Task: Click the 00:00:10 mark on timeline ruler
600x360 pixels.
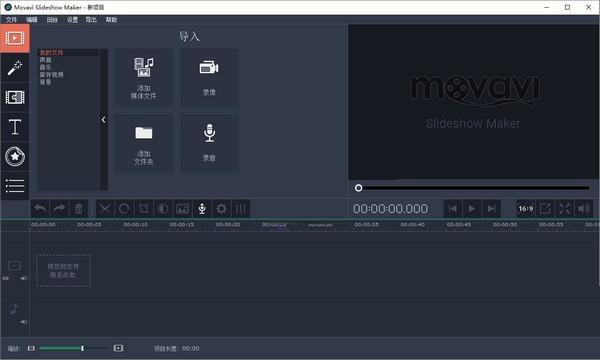Action: tap(135, 225)
